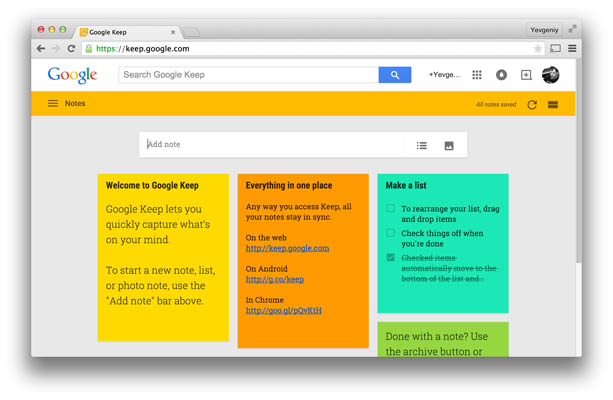Bookmark page with the star icon

[x=538, y=48]
